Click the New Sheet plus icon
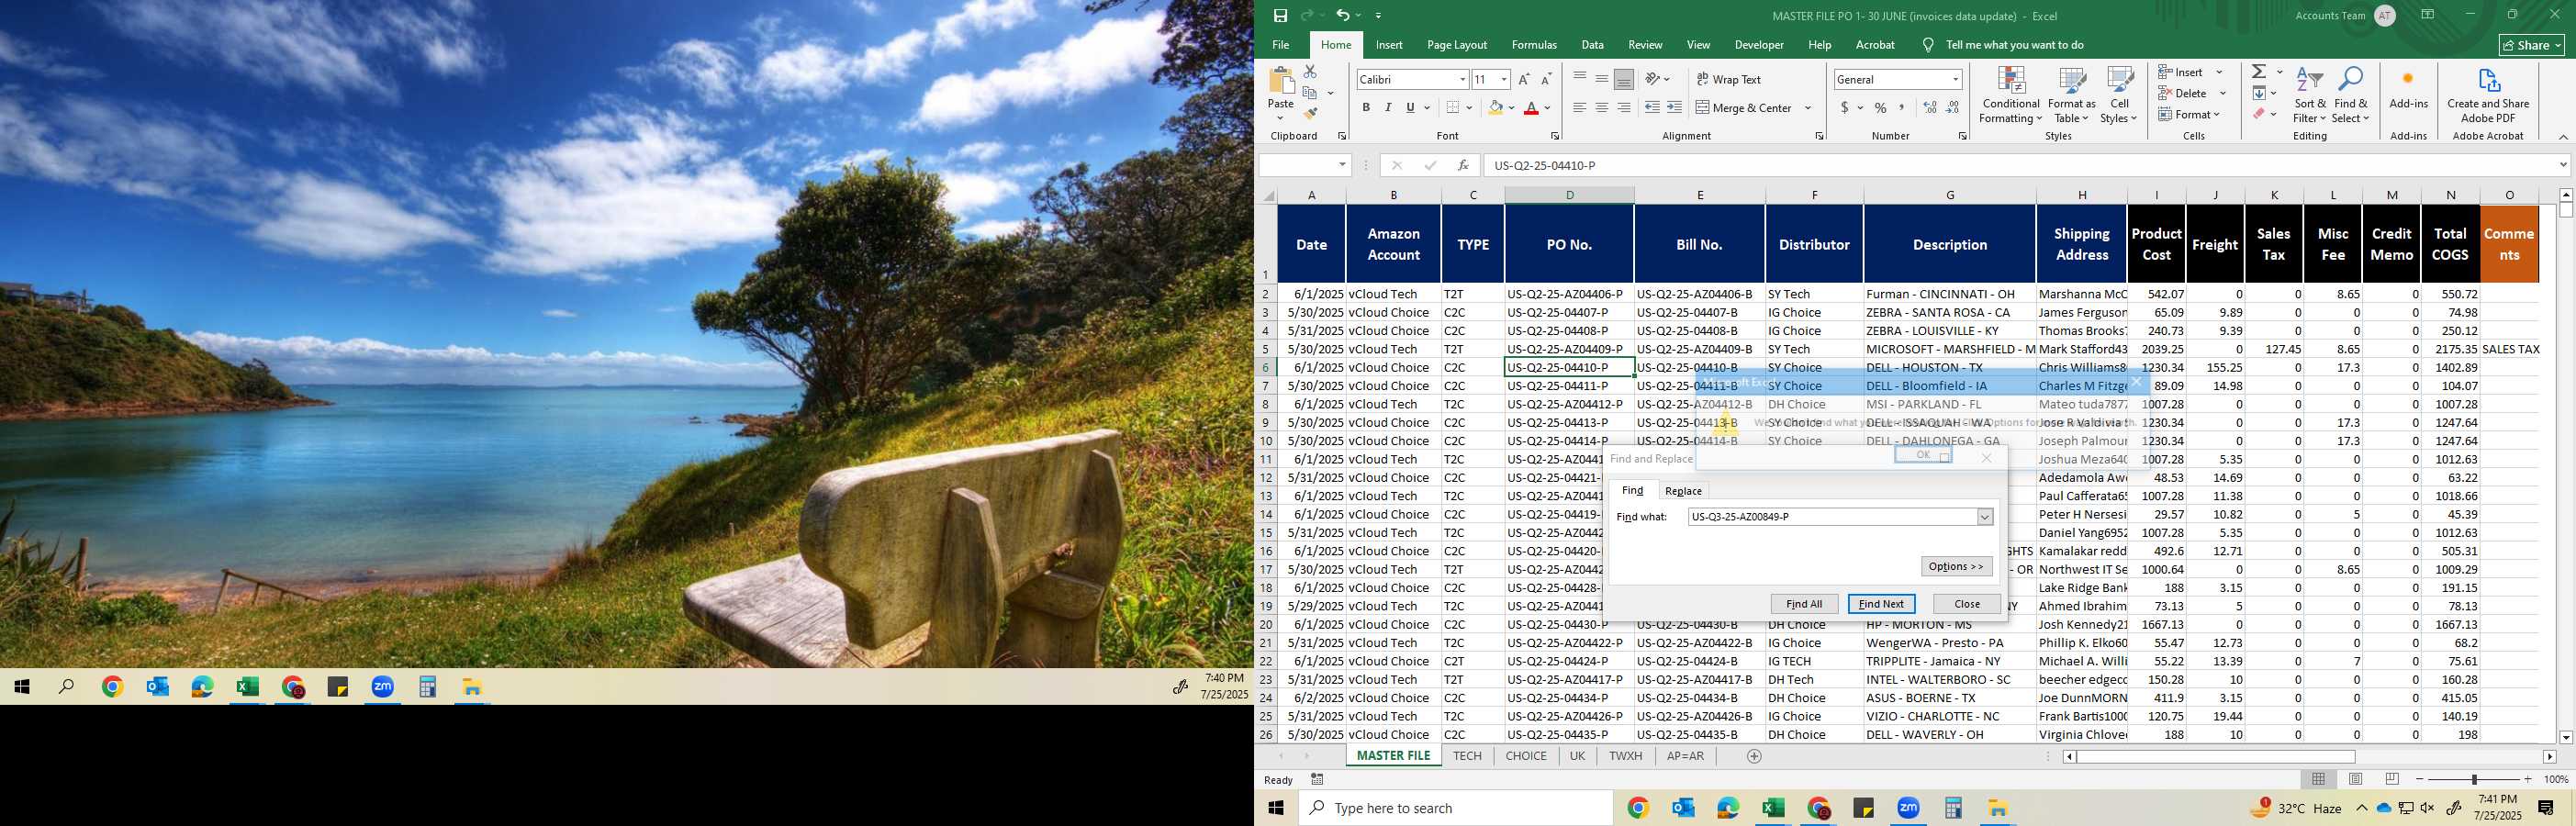Viewport: 2576px width, 826px height. [x=1754, y=756]
